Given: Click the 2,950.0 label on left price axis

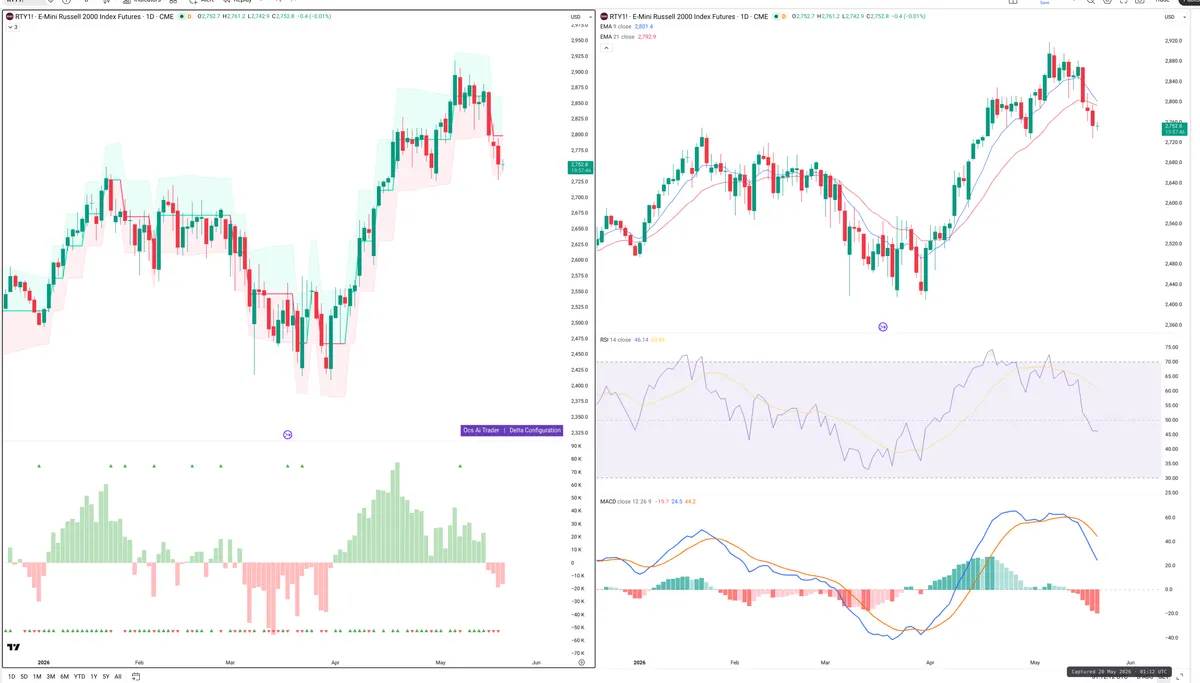Looking at the screenshot, I should [x=578, y=40].
